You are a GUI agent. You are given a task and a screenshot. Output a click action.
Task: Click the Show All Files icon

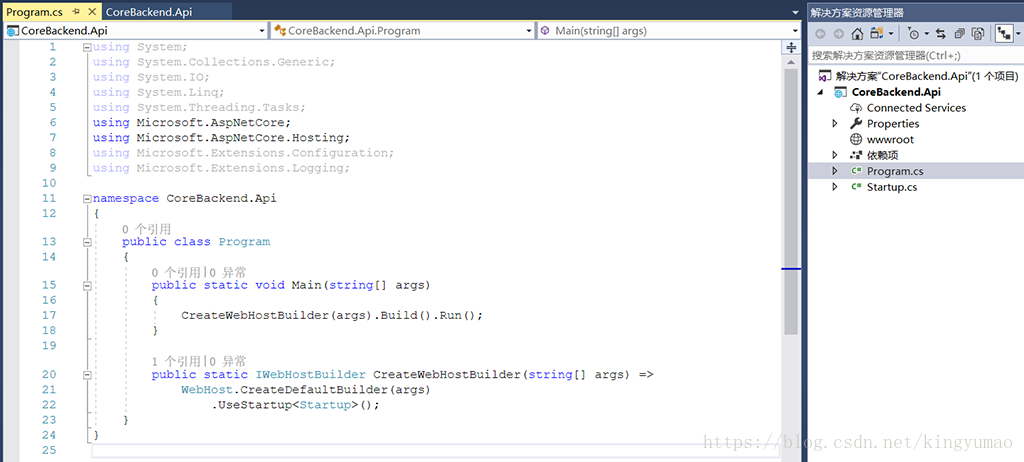click(978, 34)
